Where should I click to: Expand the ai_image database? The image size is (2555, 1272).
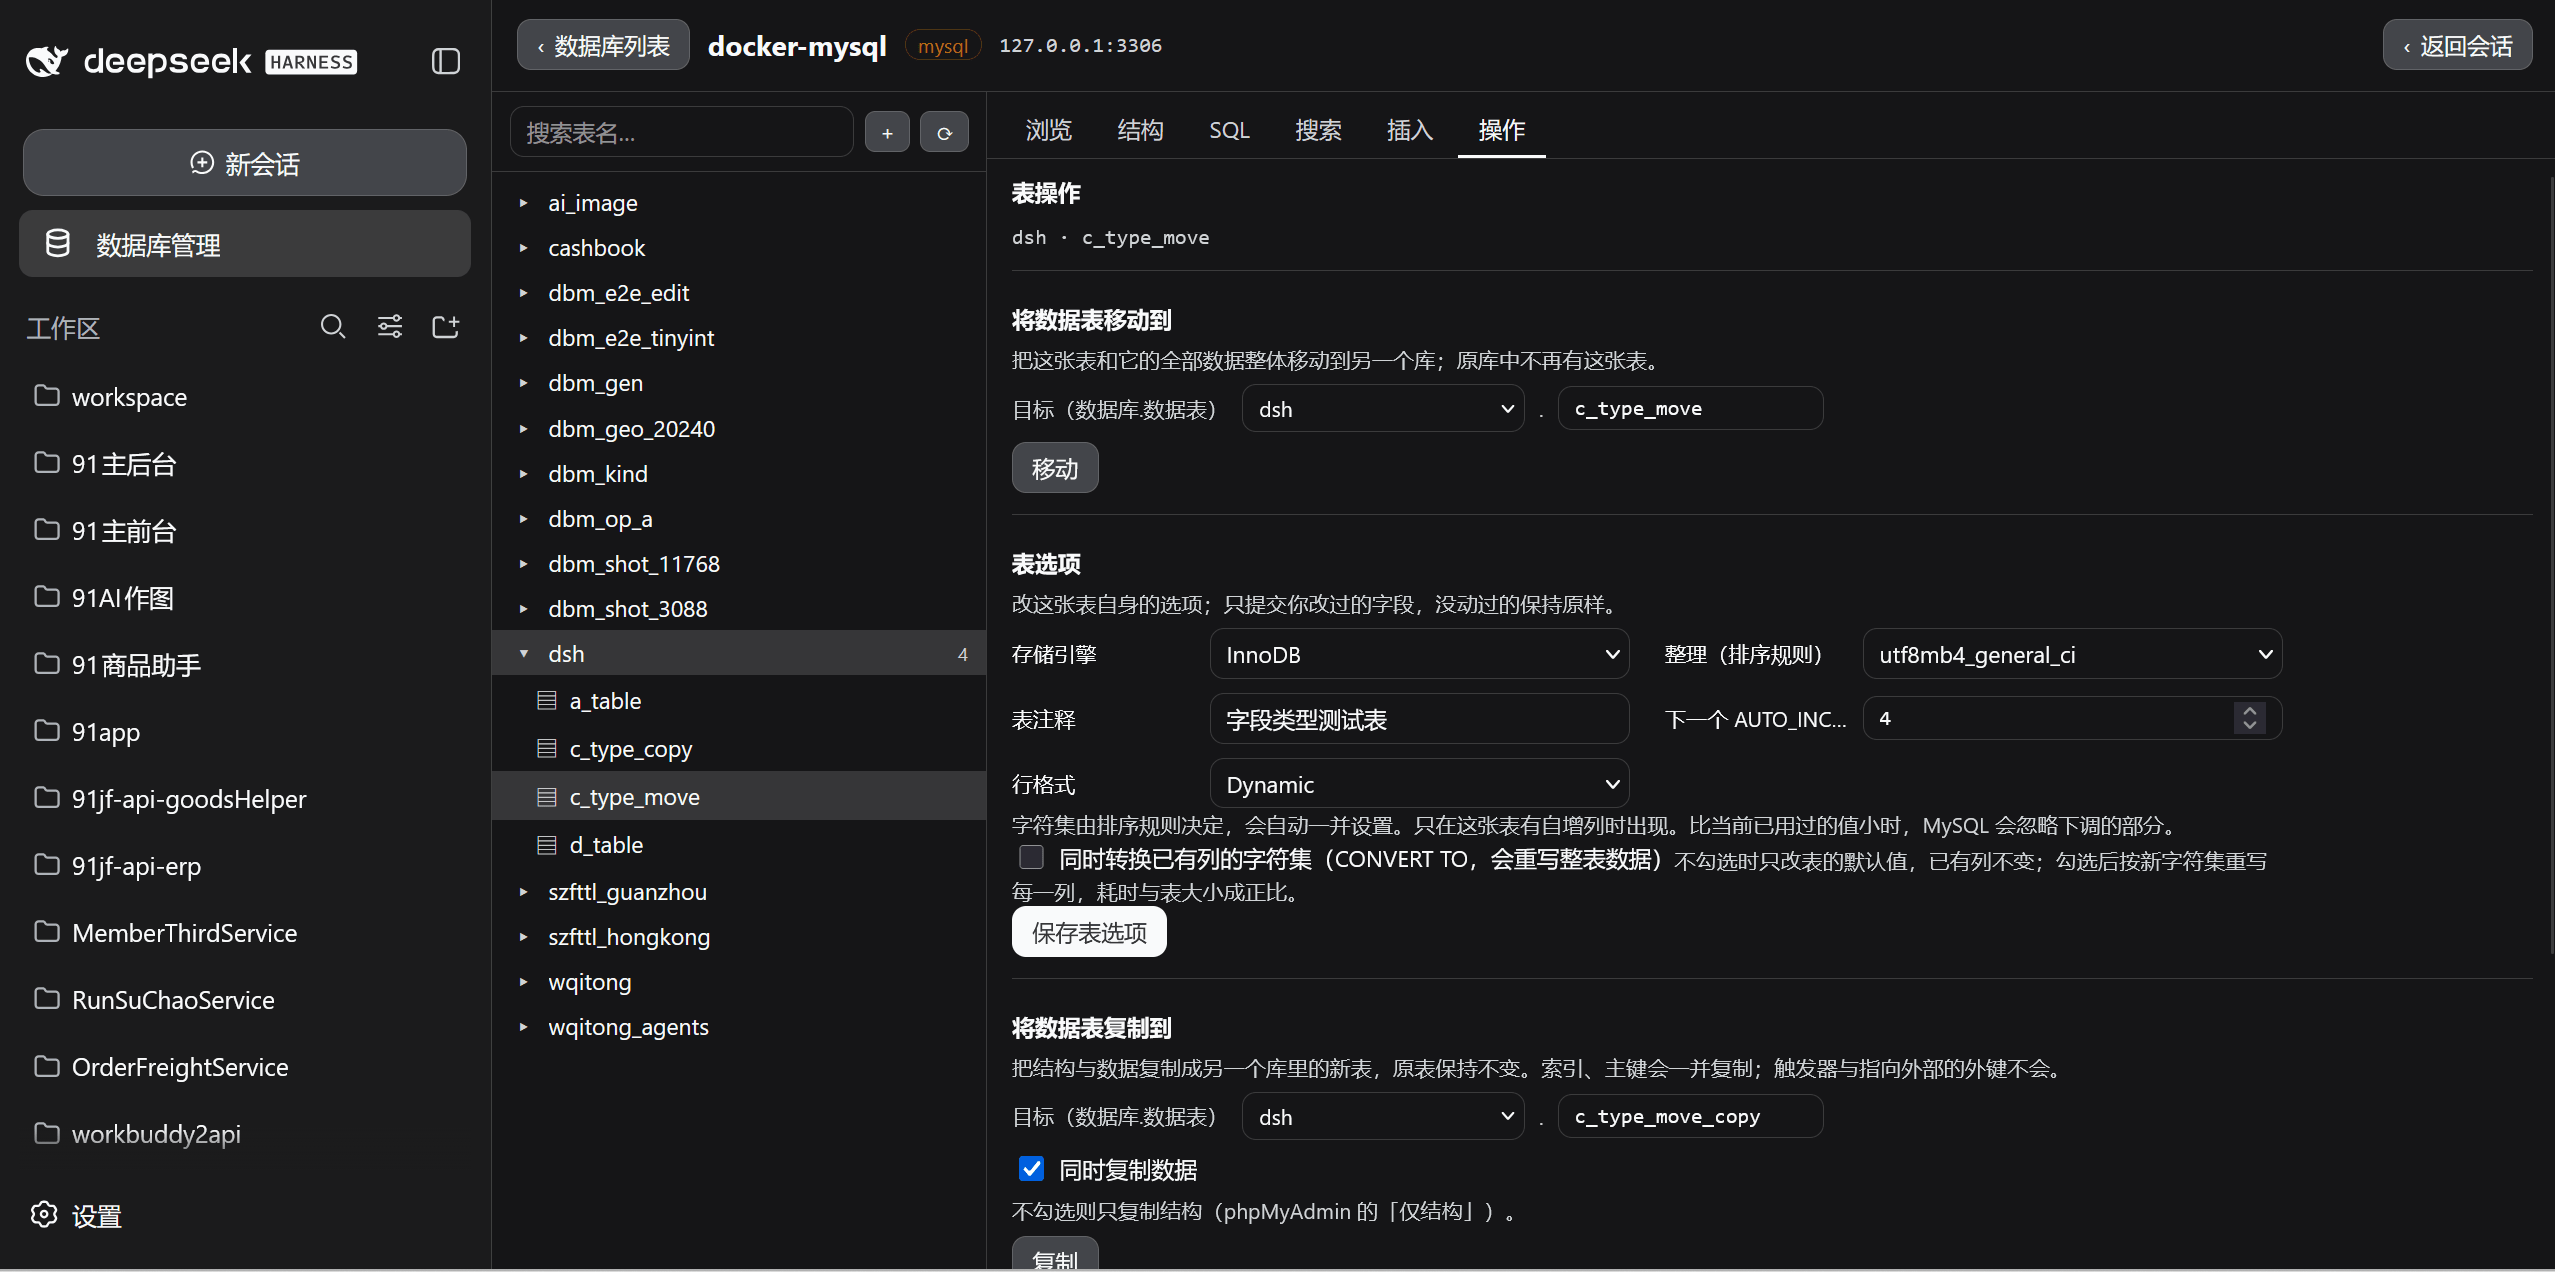point(523,203)
